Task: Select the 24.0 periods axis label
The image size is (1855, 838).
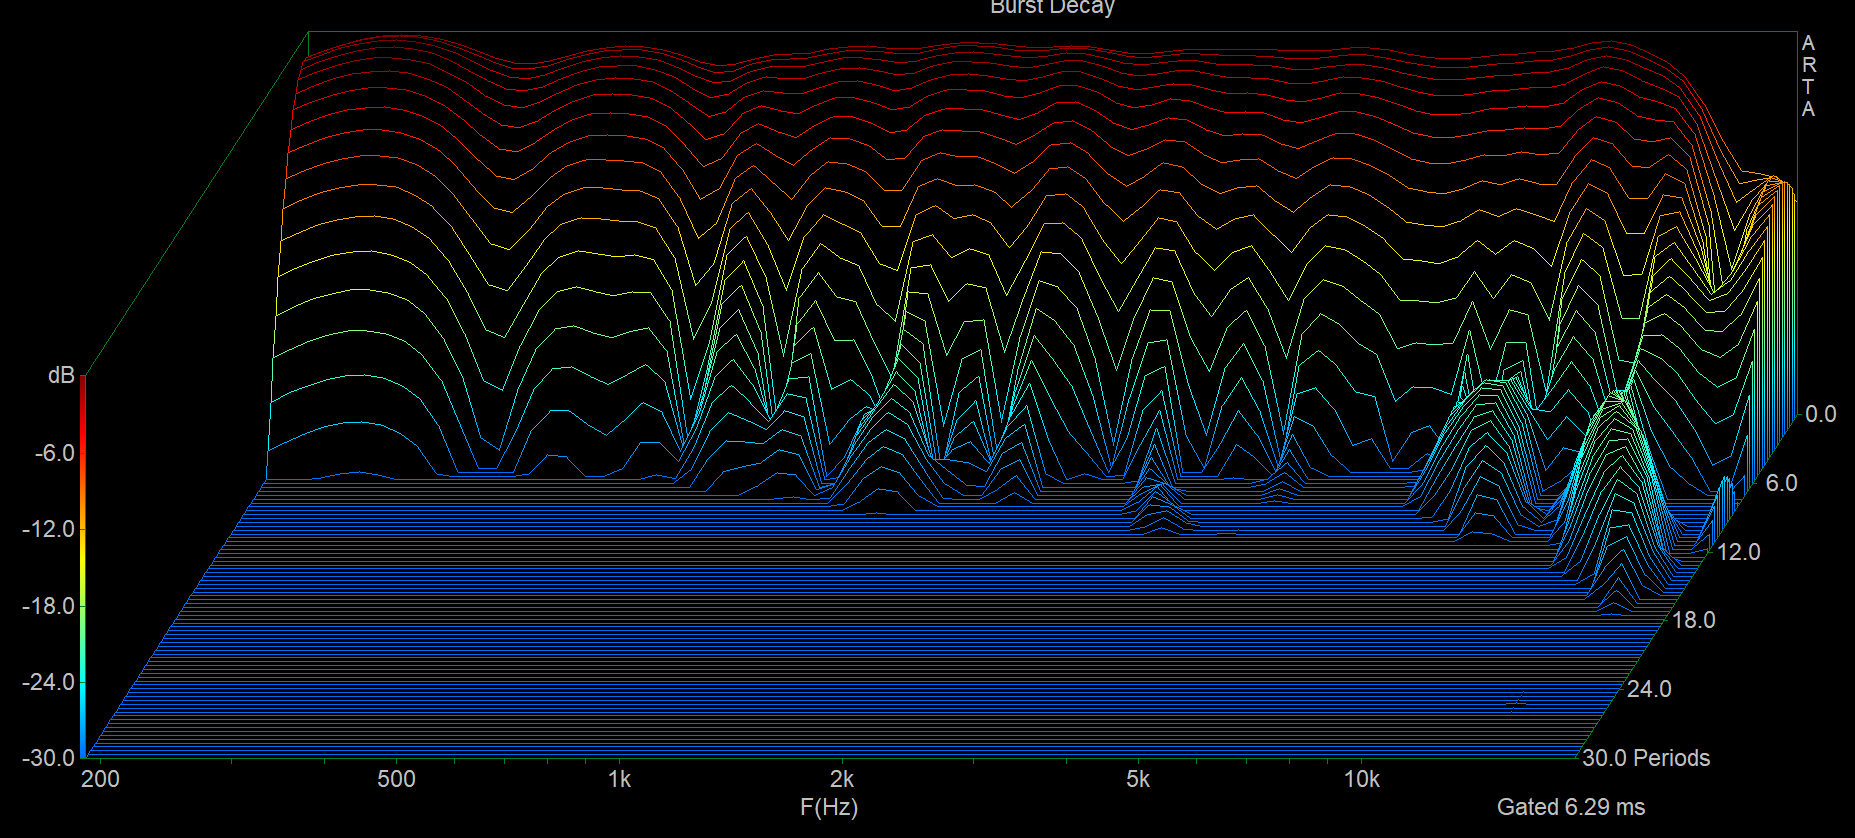Action: pyautogui.click(x=1649, y=689)
